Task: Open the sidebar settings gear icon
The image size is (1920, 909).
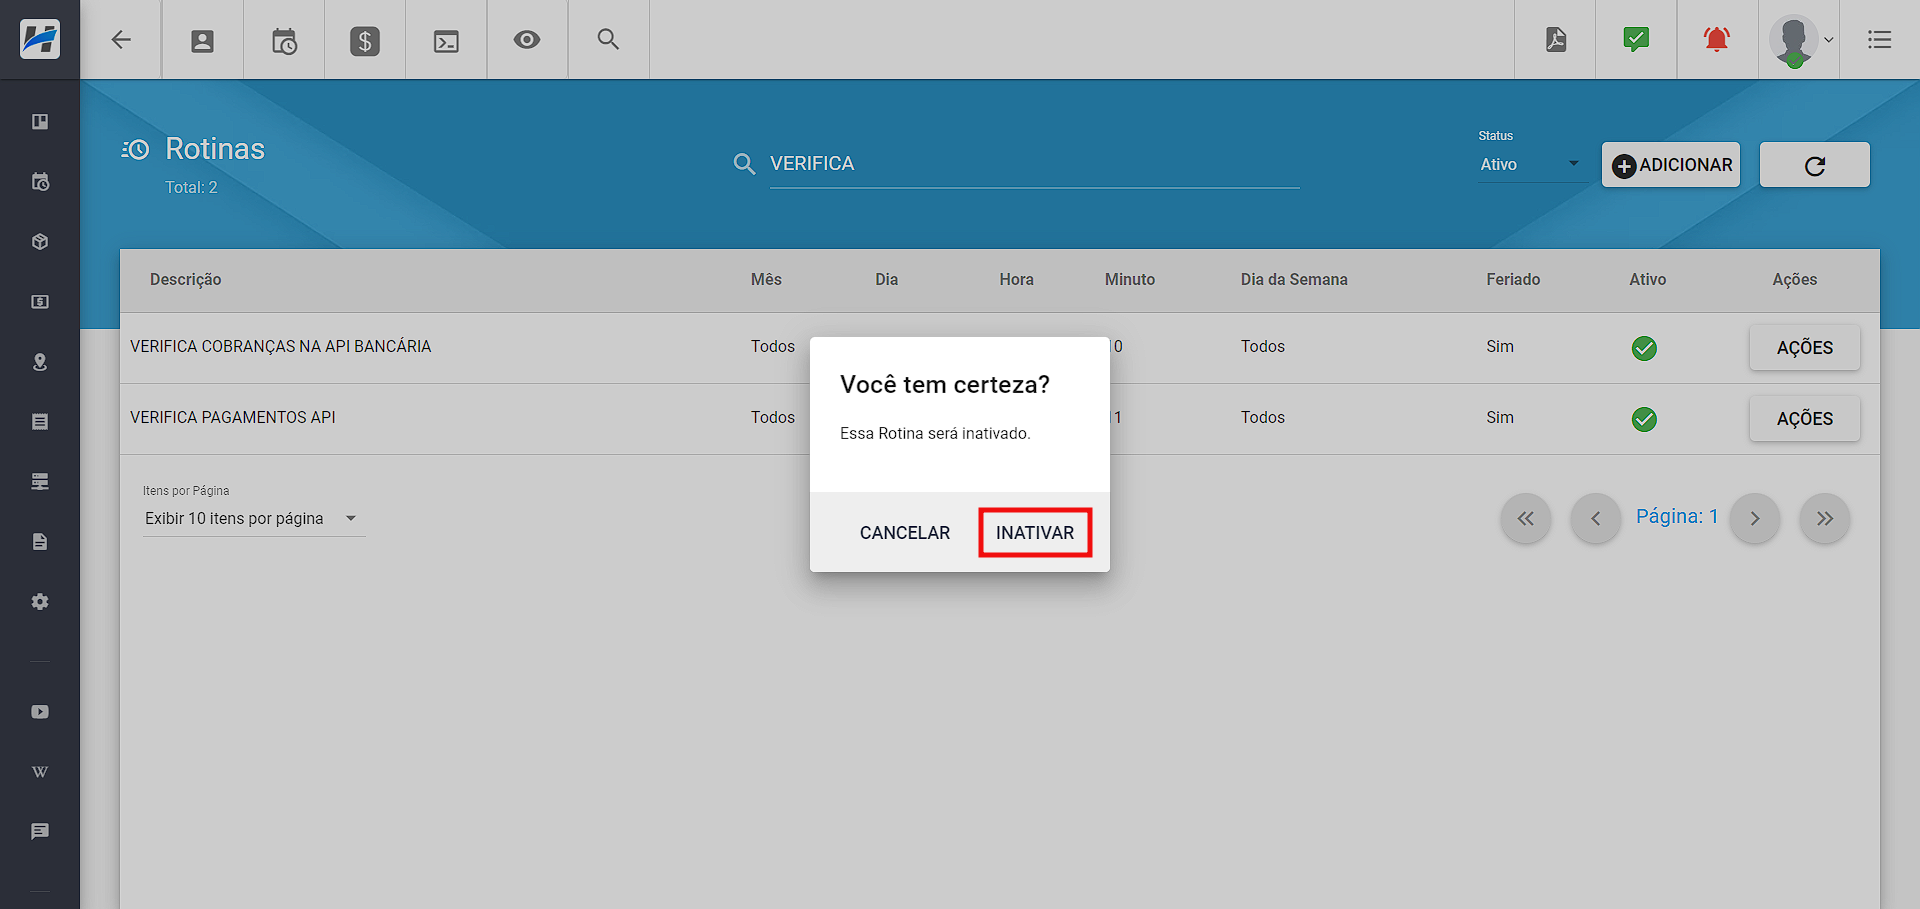Action: point(40,602)
